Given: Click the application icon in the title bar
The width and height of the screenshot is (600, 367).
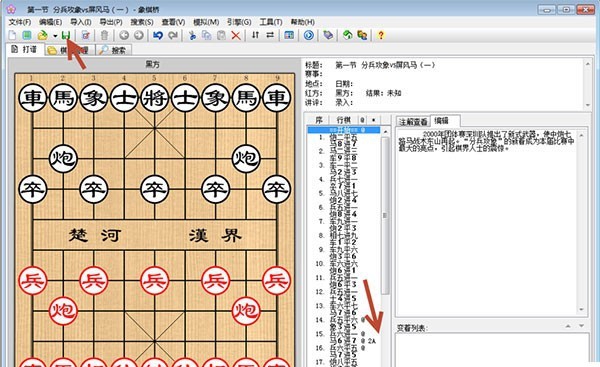Looking at the screenshot, I should [11, 8].
